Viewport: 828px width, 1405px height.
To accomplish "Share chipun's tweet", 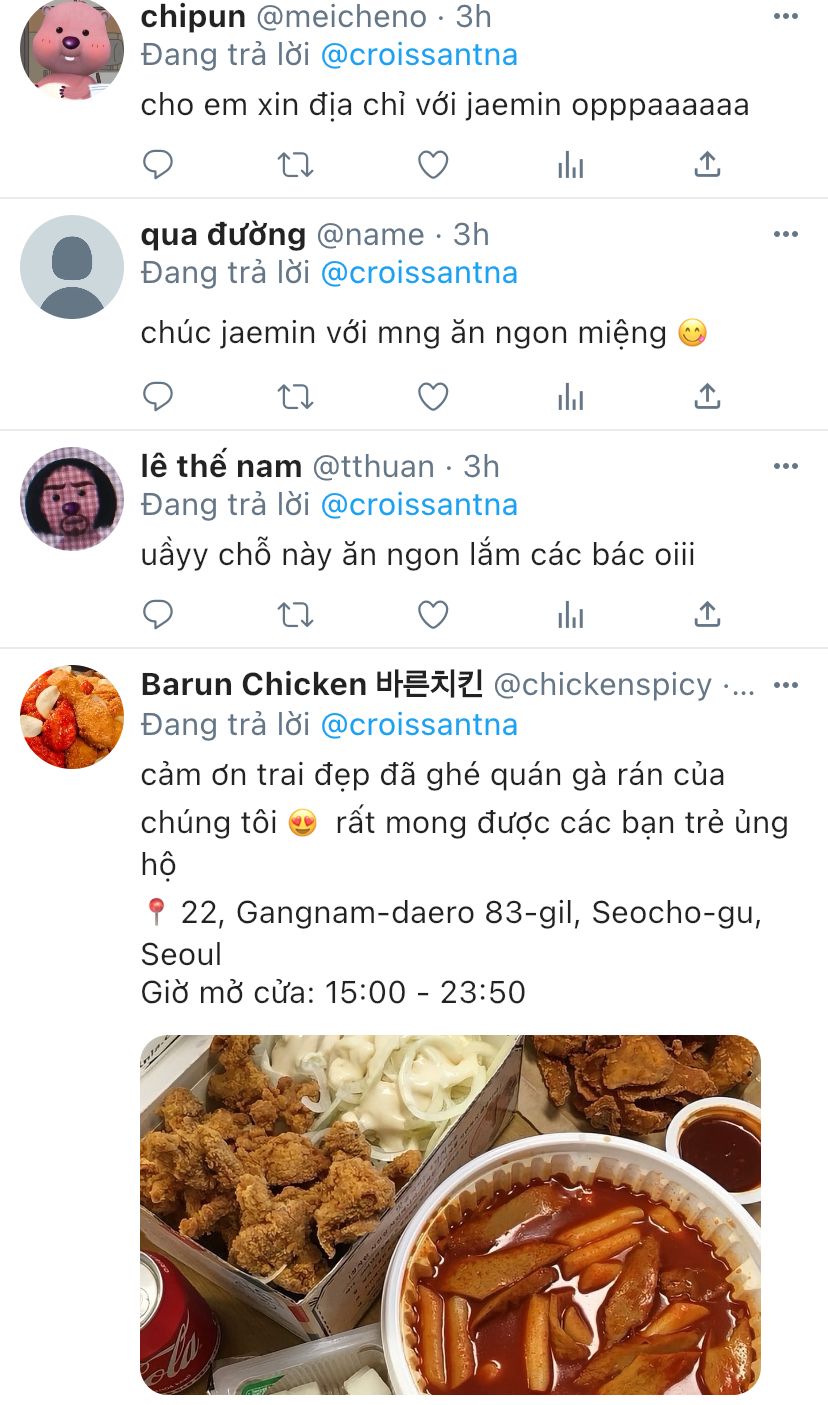I will pyautogui.click(x=707, y=164).
